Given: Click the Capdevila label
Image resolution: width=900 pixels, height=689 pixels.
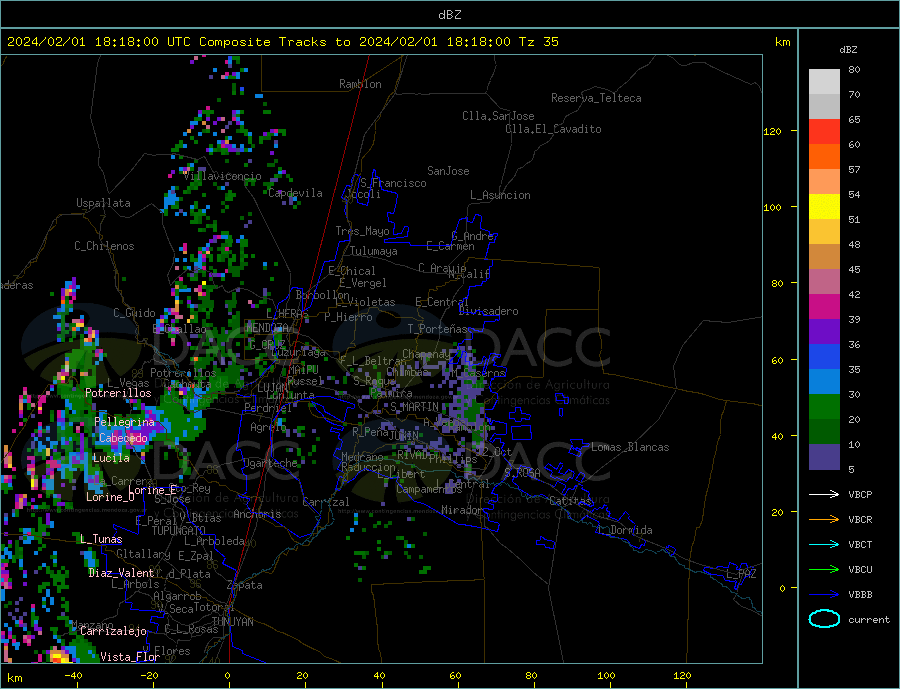Looking at the screenshot, I should (295, 193).
